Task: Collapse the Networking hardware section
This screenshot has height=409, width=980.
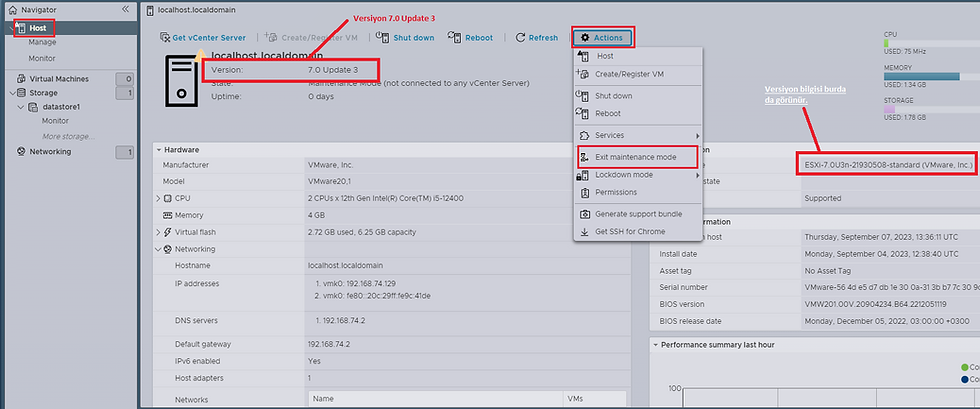Action: point(158,249)
